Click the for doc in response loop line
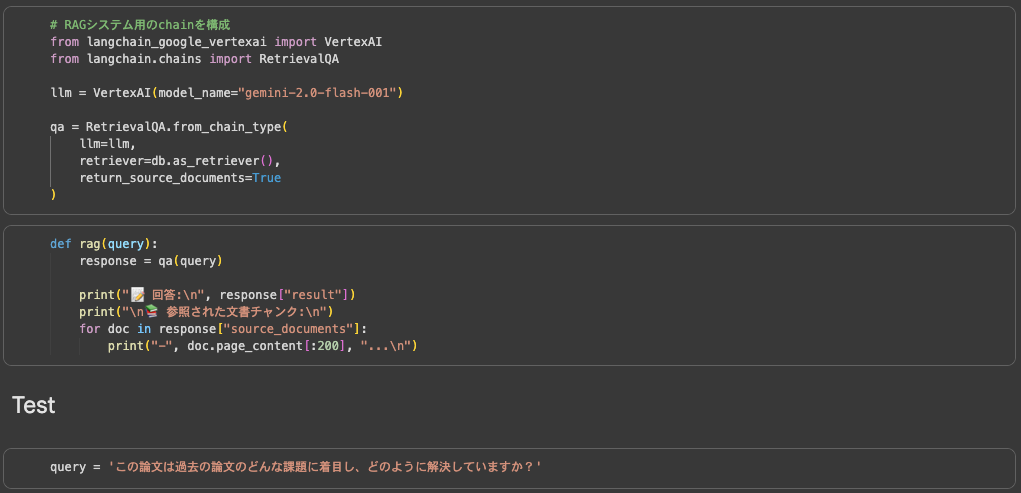Screen dimensions: 1021x493 coord(223,329)
